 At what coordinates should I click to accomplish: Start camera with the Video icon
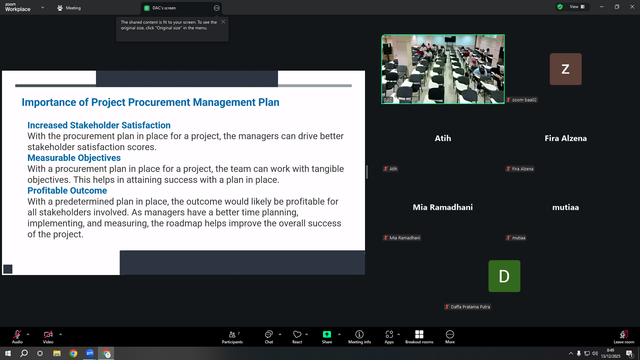pos(48,337)
